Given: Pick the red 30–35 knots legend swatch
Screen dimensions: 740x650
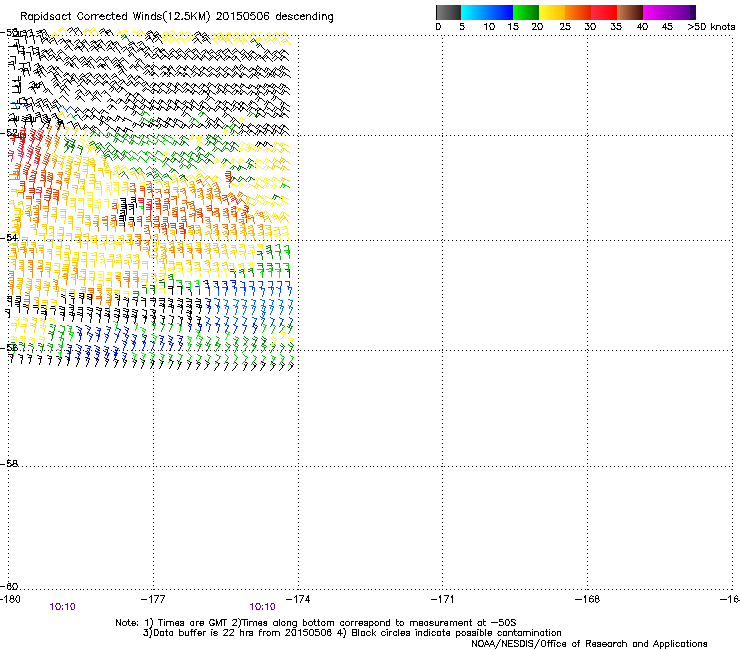Looking at the screenshot, I should (x=604, y=12).
